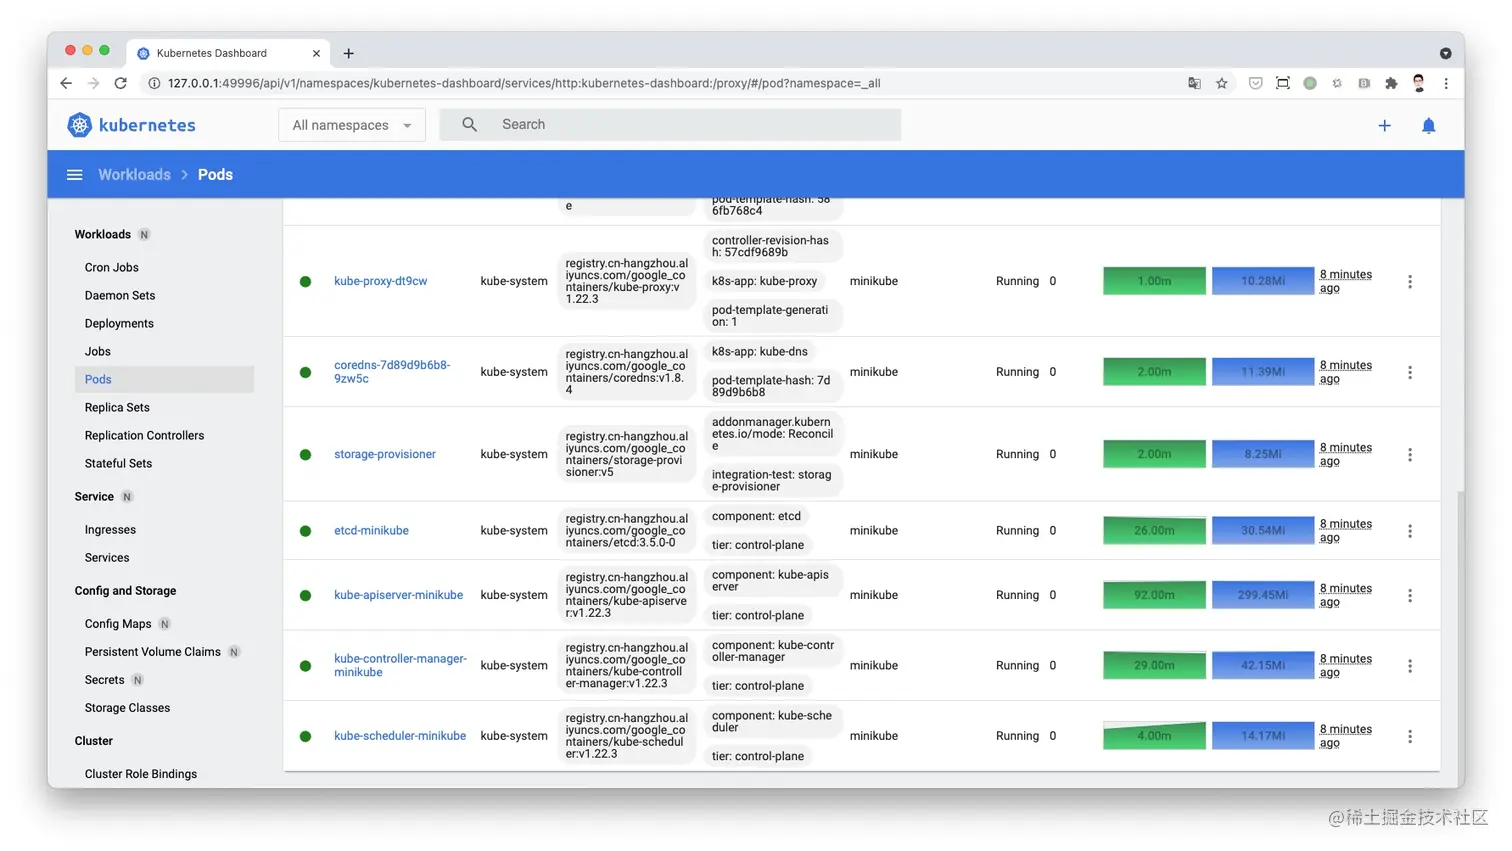Open the kube-apiserver-minikube pod link

398,595
